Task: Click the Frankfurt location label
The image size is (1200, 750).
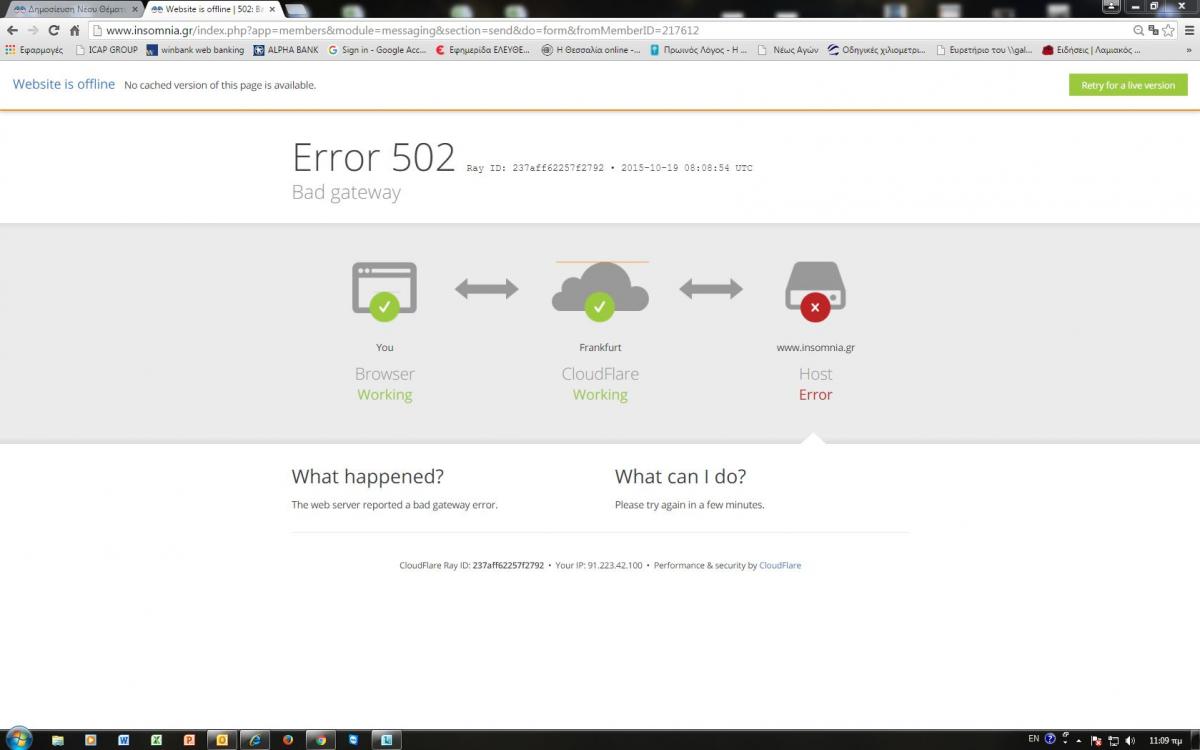Action: 600,348
